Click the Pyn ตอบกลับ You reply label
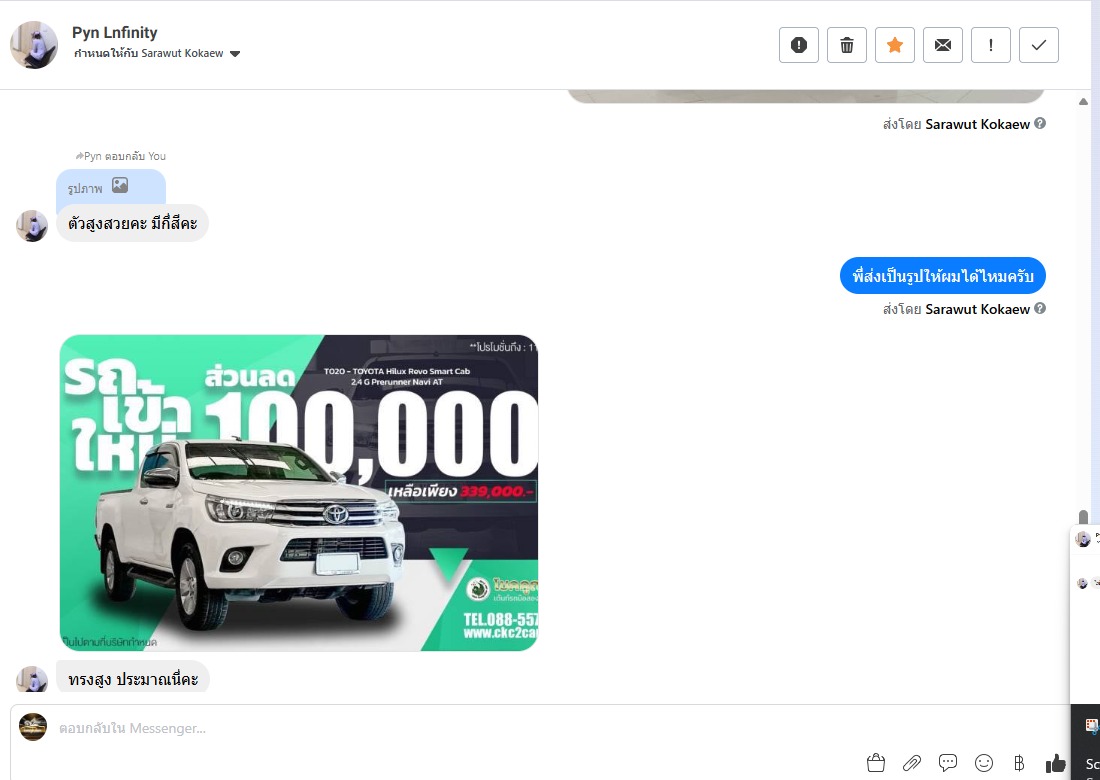 pyautogui.click(x=121, y=156)
